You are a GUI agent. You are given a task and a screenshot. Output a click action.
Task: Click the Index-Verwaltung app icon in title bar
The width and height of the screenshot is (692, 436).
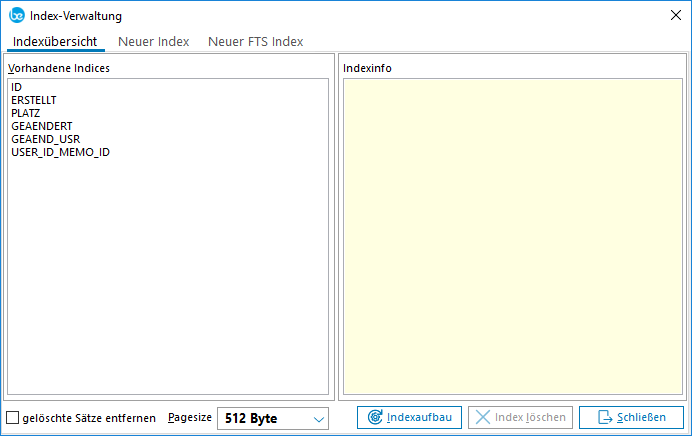pyautogui.click(x=16, y=15)
